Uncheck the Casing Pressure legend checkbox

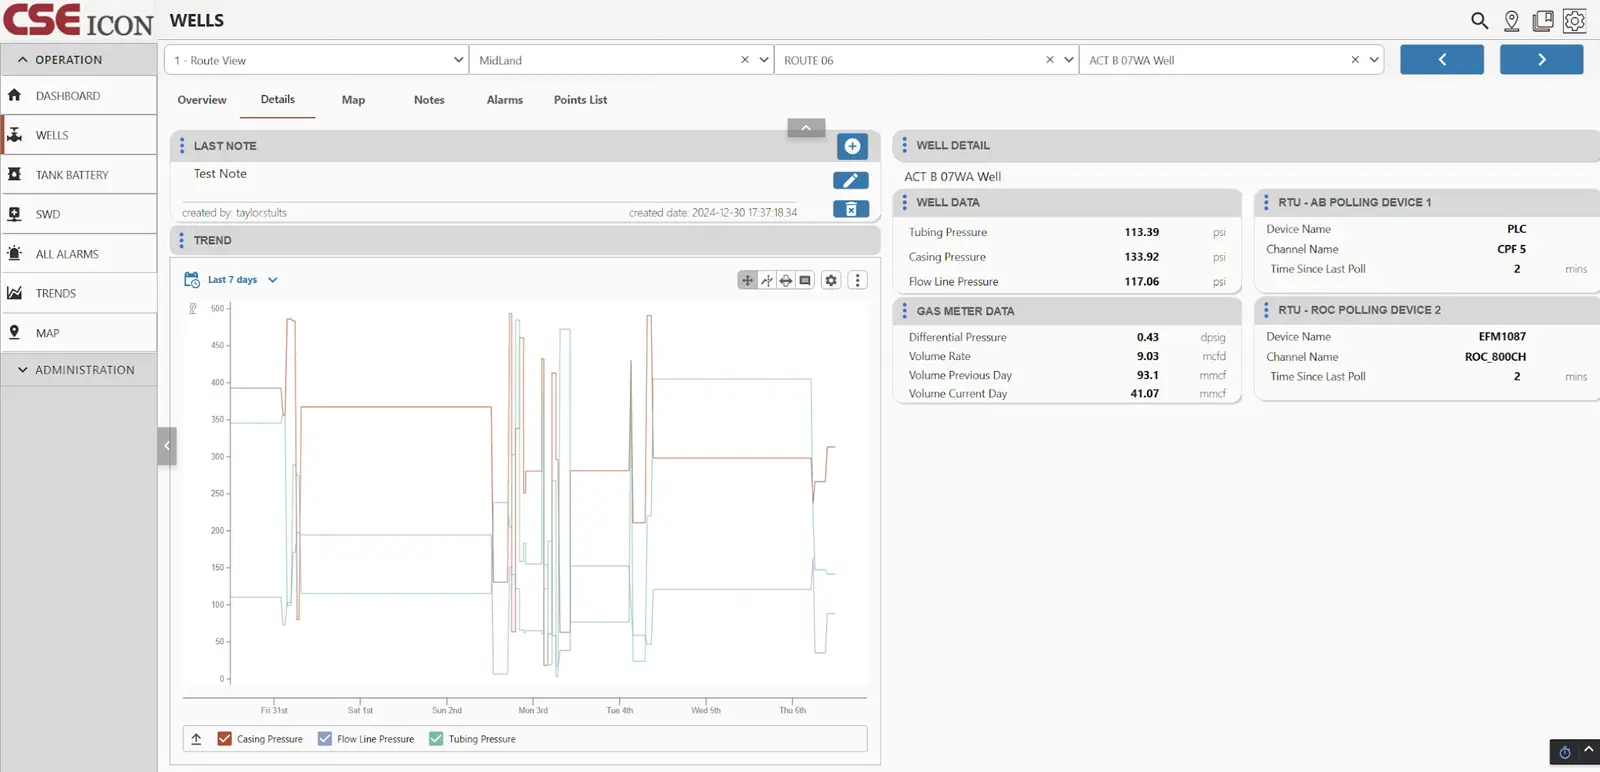(x=225, y=739)
